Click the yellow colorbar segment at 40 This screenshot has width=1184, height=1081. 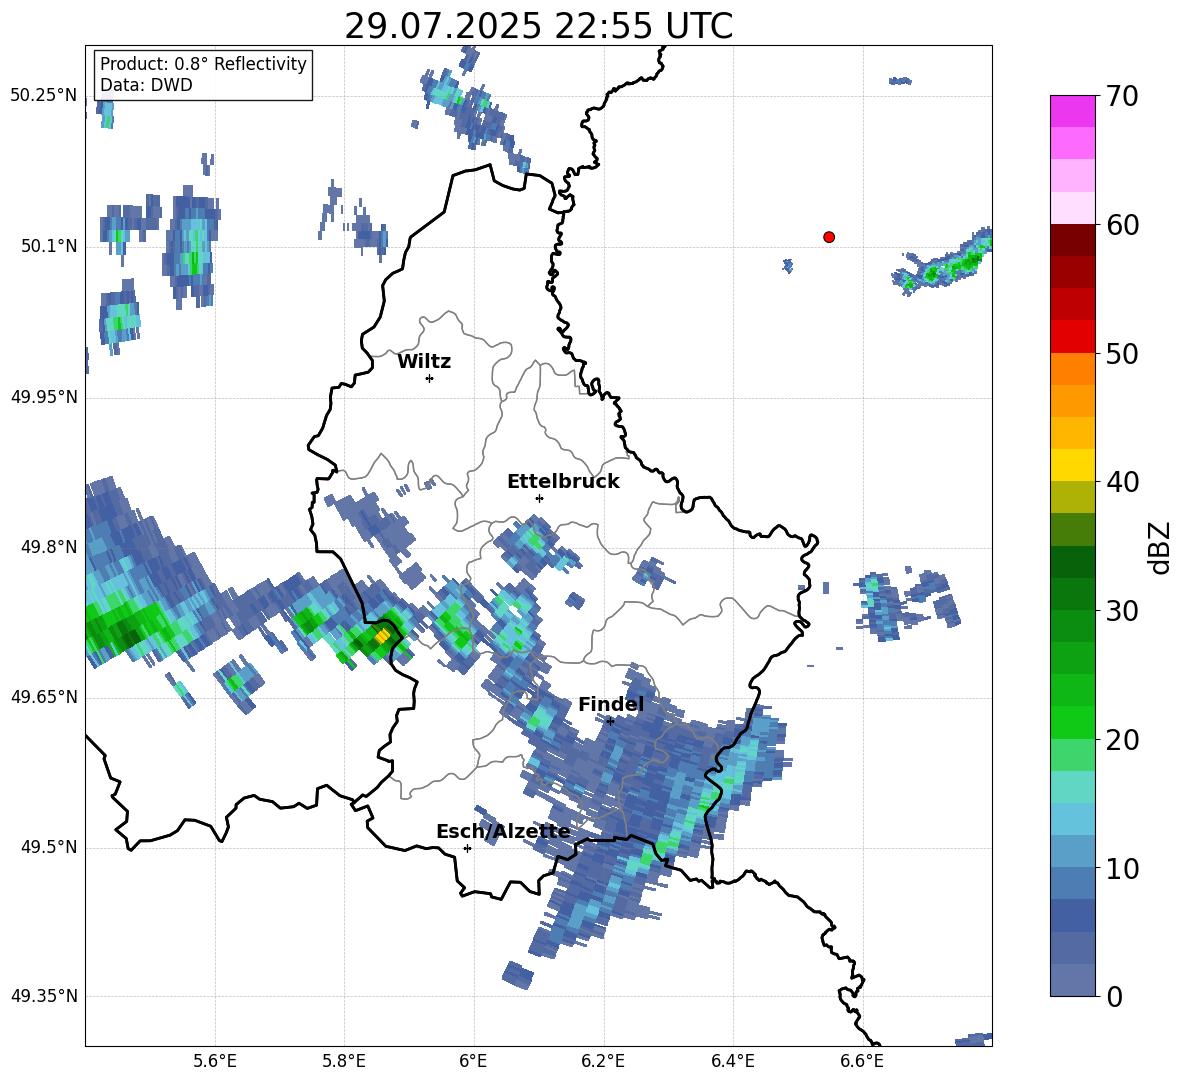1072,465
